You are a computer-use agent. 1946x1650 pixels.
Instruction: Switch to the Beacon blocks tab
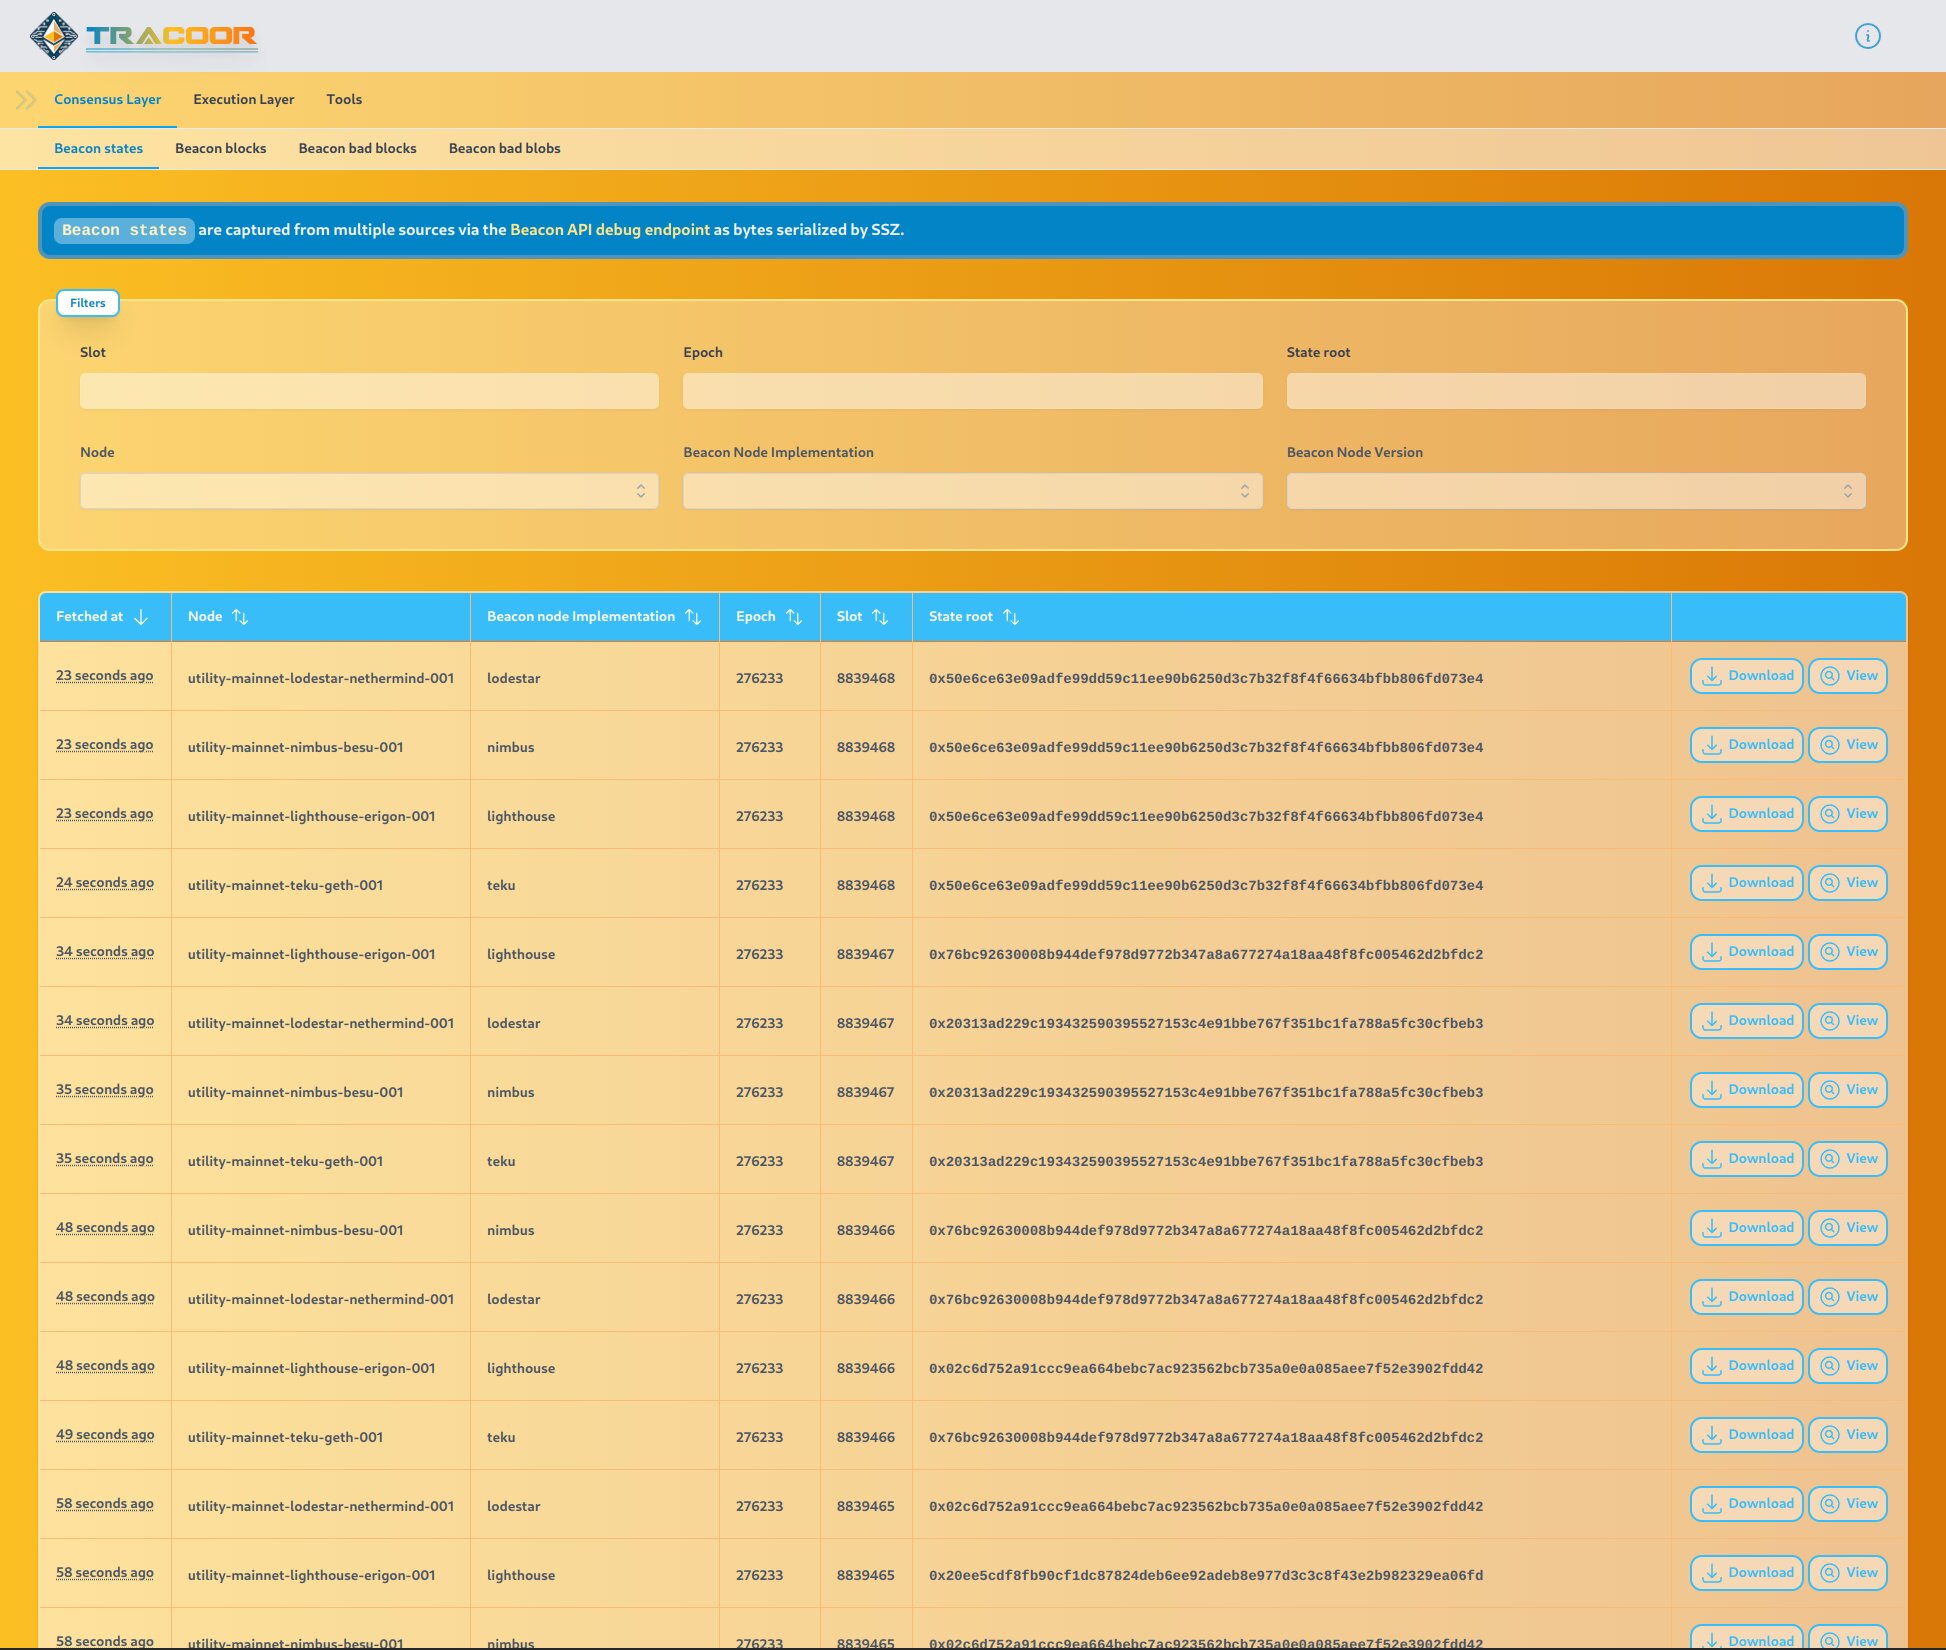coord(220,148)
